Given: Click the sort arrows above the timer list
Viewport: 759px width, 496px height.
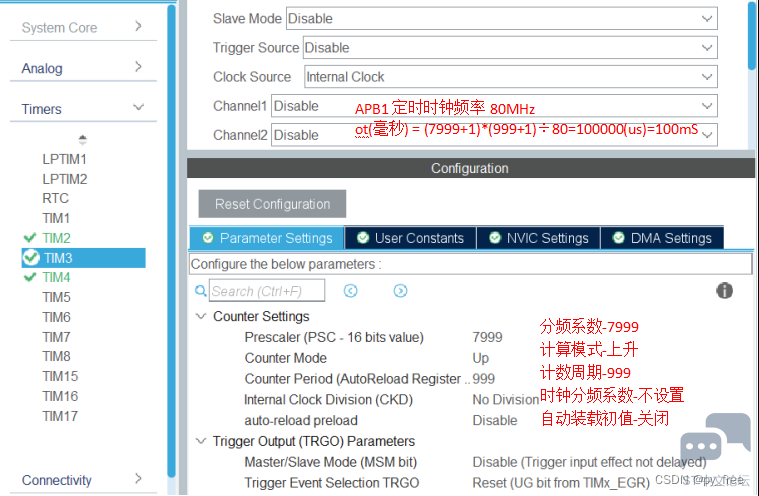Looking at the screenshot, I should (82, 139).
